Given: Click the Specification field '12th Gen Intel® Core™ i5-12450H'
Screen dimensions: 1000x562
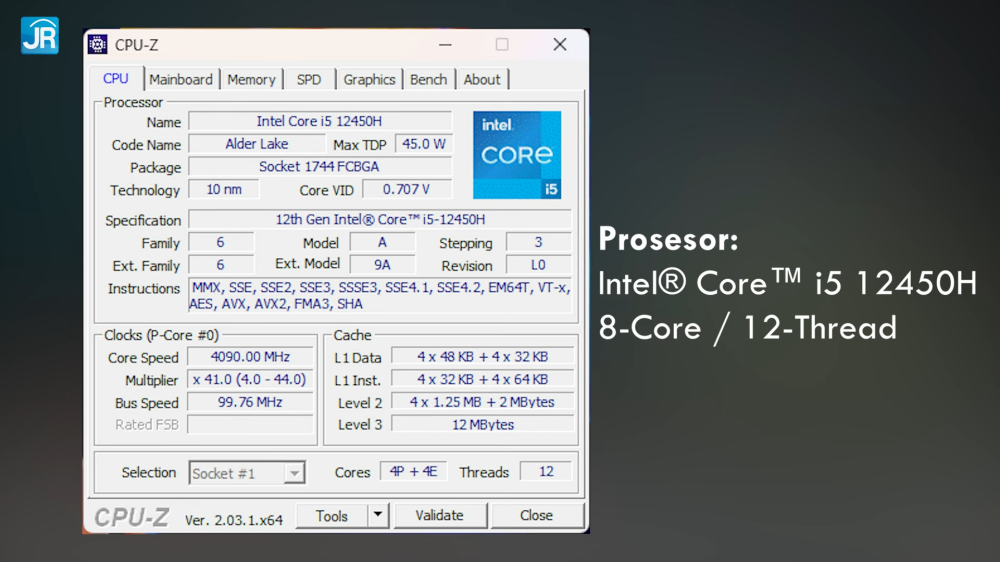Looking at the screenshot, I should (x=380, y=219).
